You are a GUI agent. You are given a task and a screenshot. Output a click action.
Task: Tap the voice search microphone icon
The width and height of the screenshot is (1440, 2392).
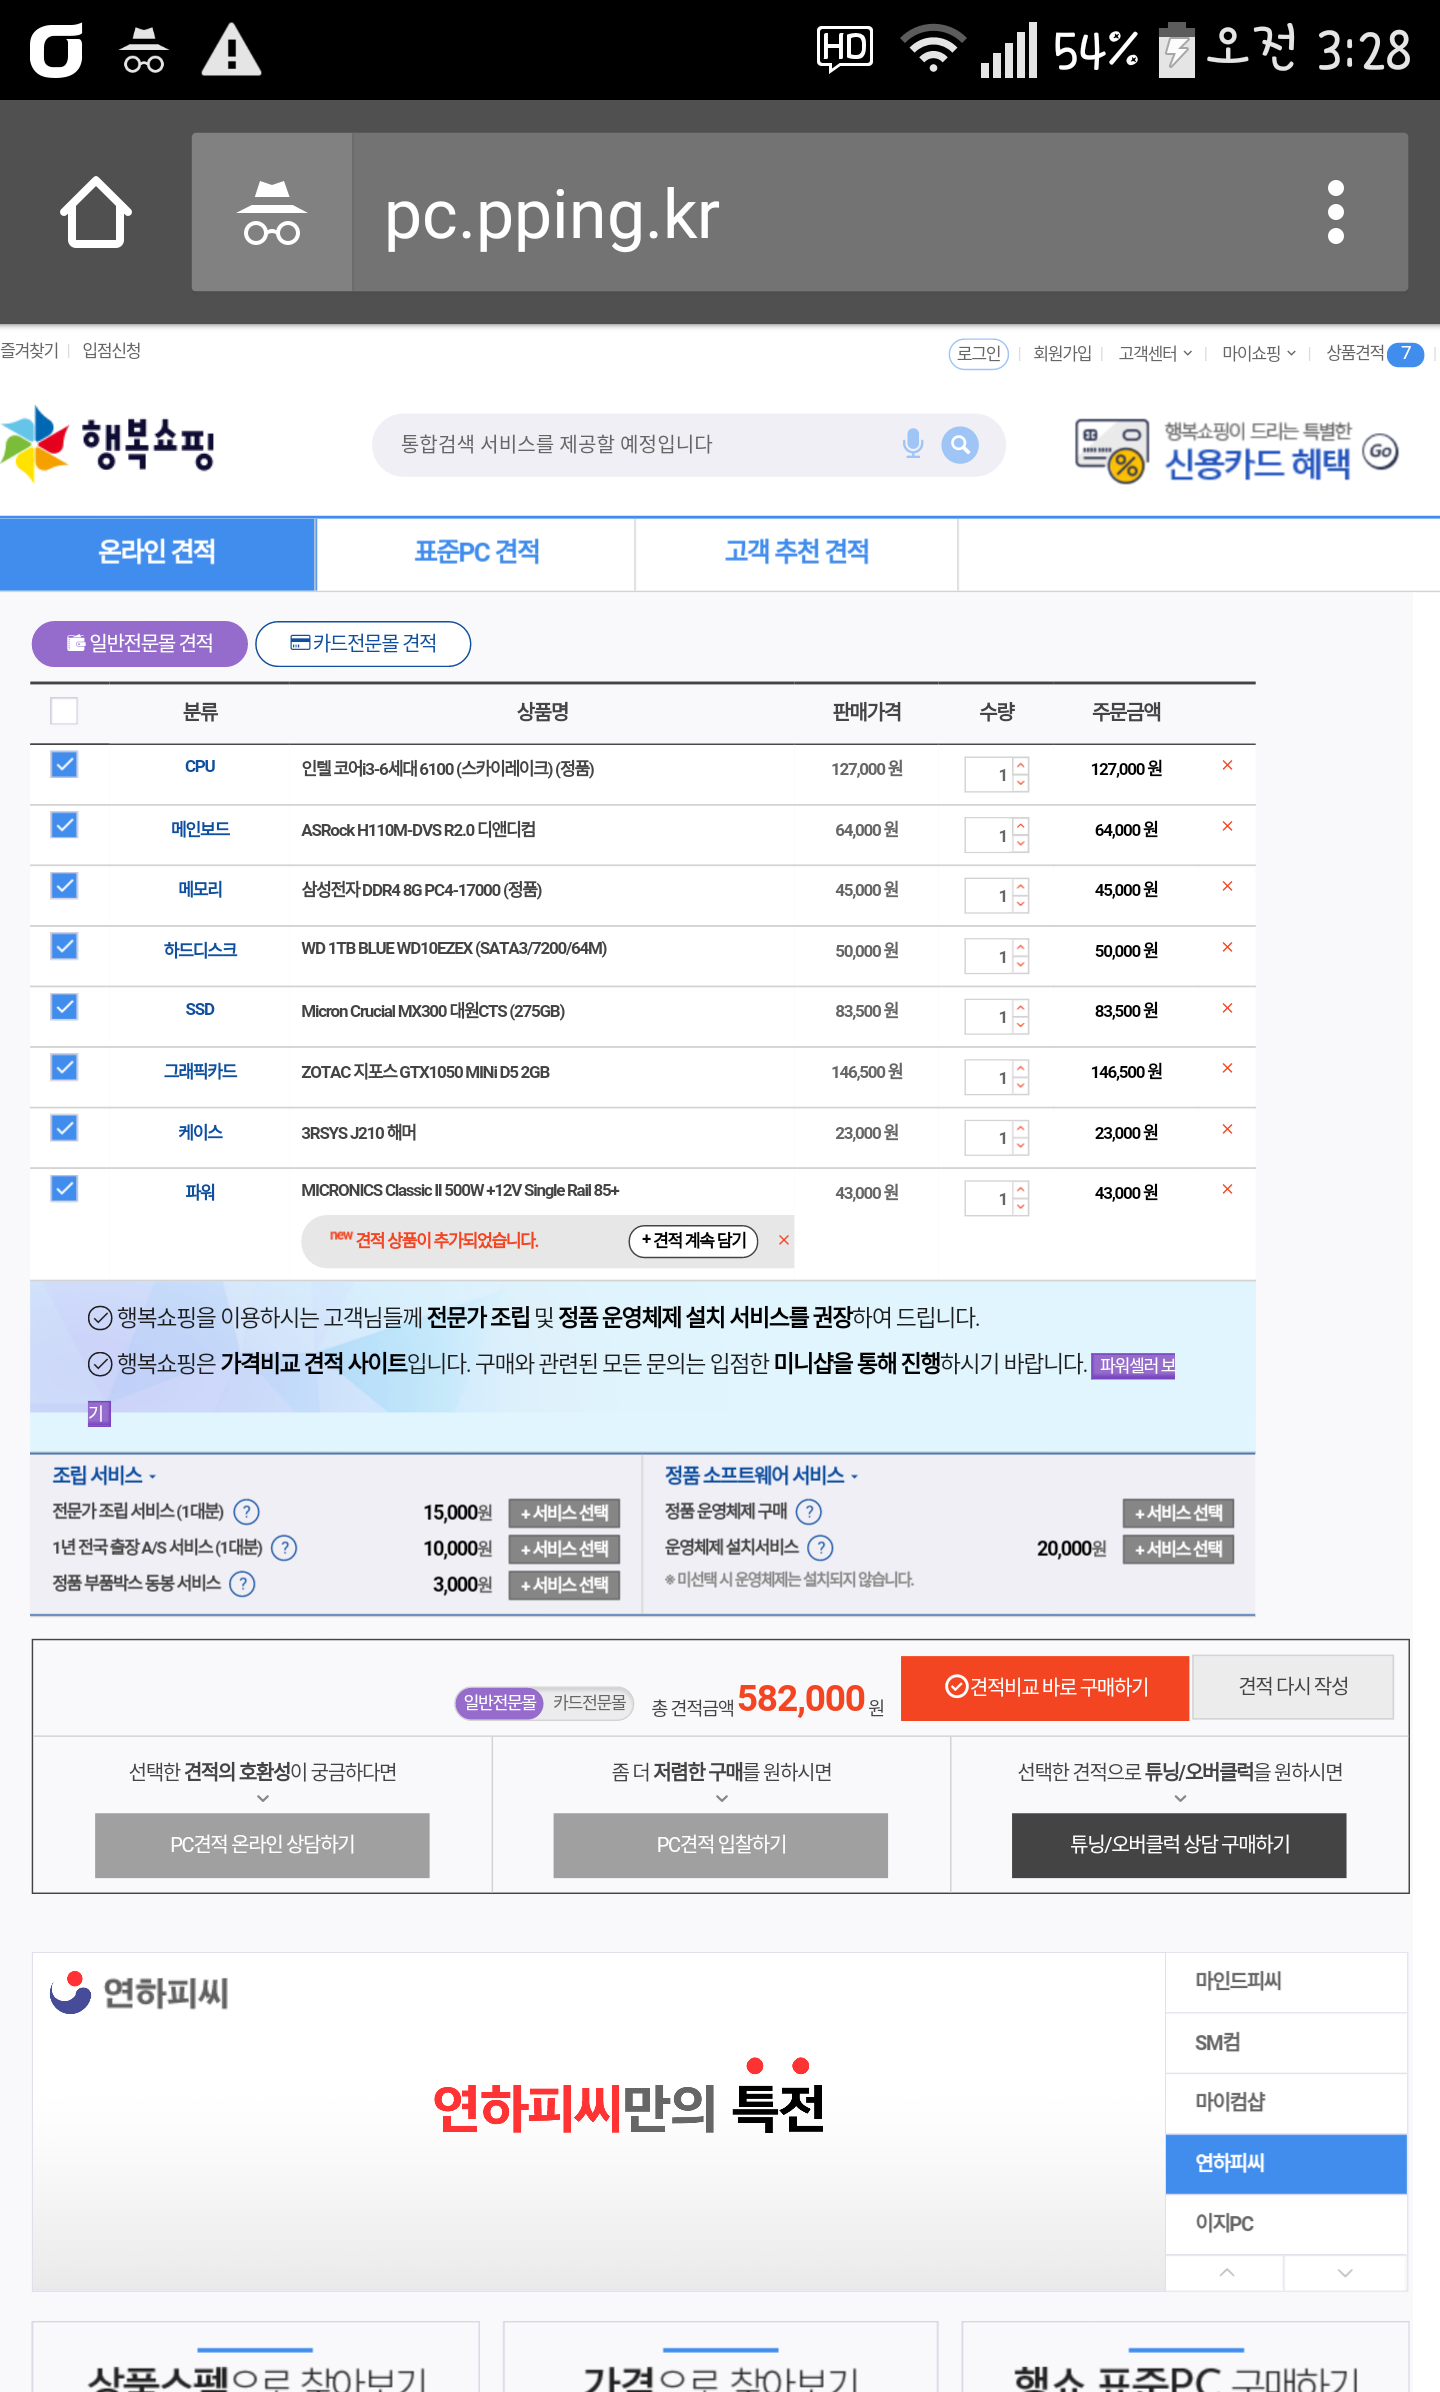(912, 444)
